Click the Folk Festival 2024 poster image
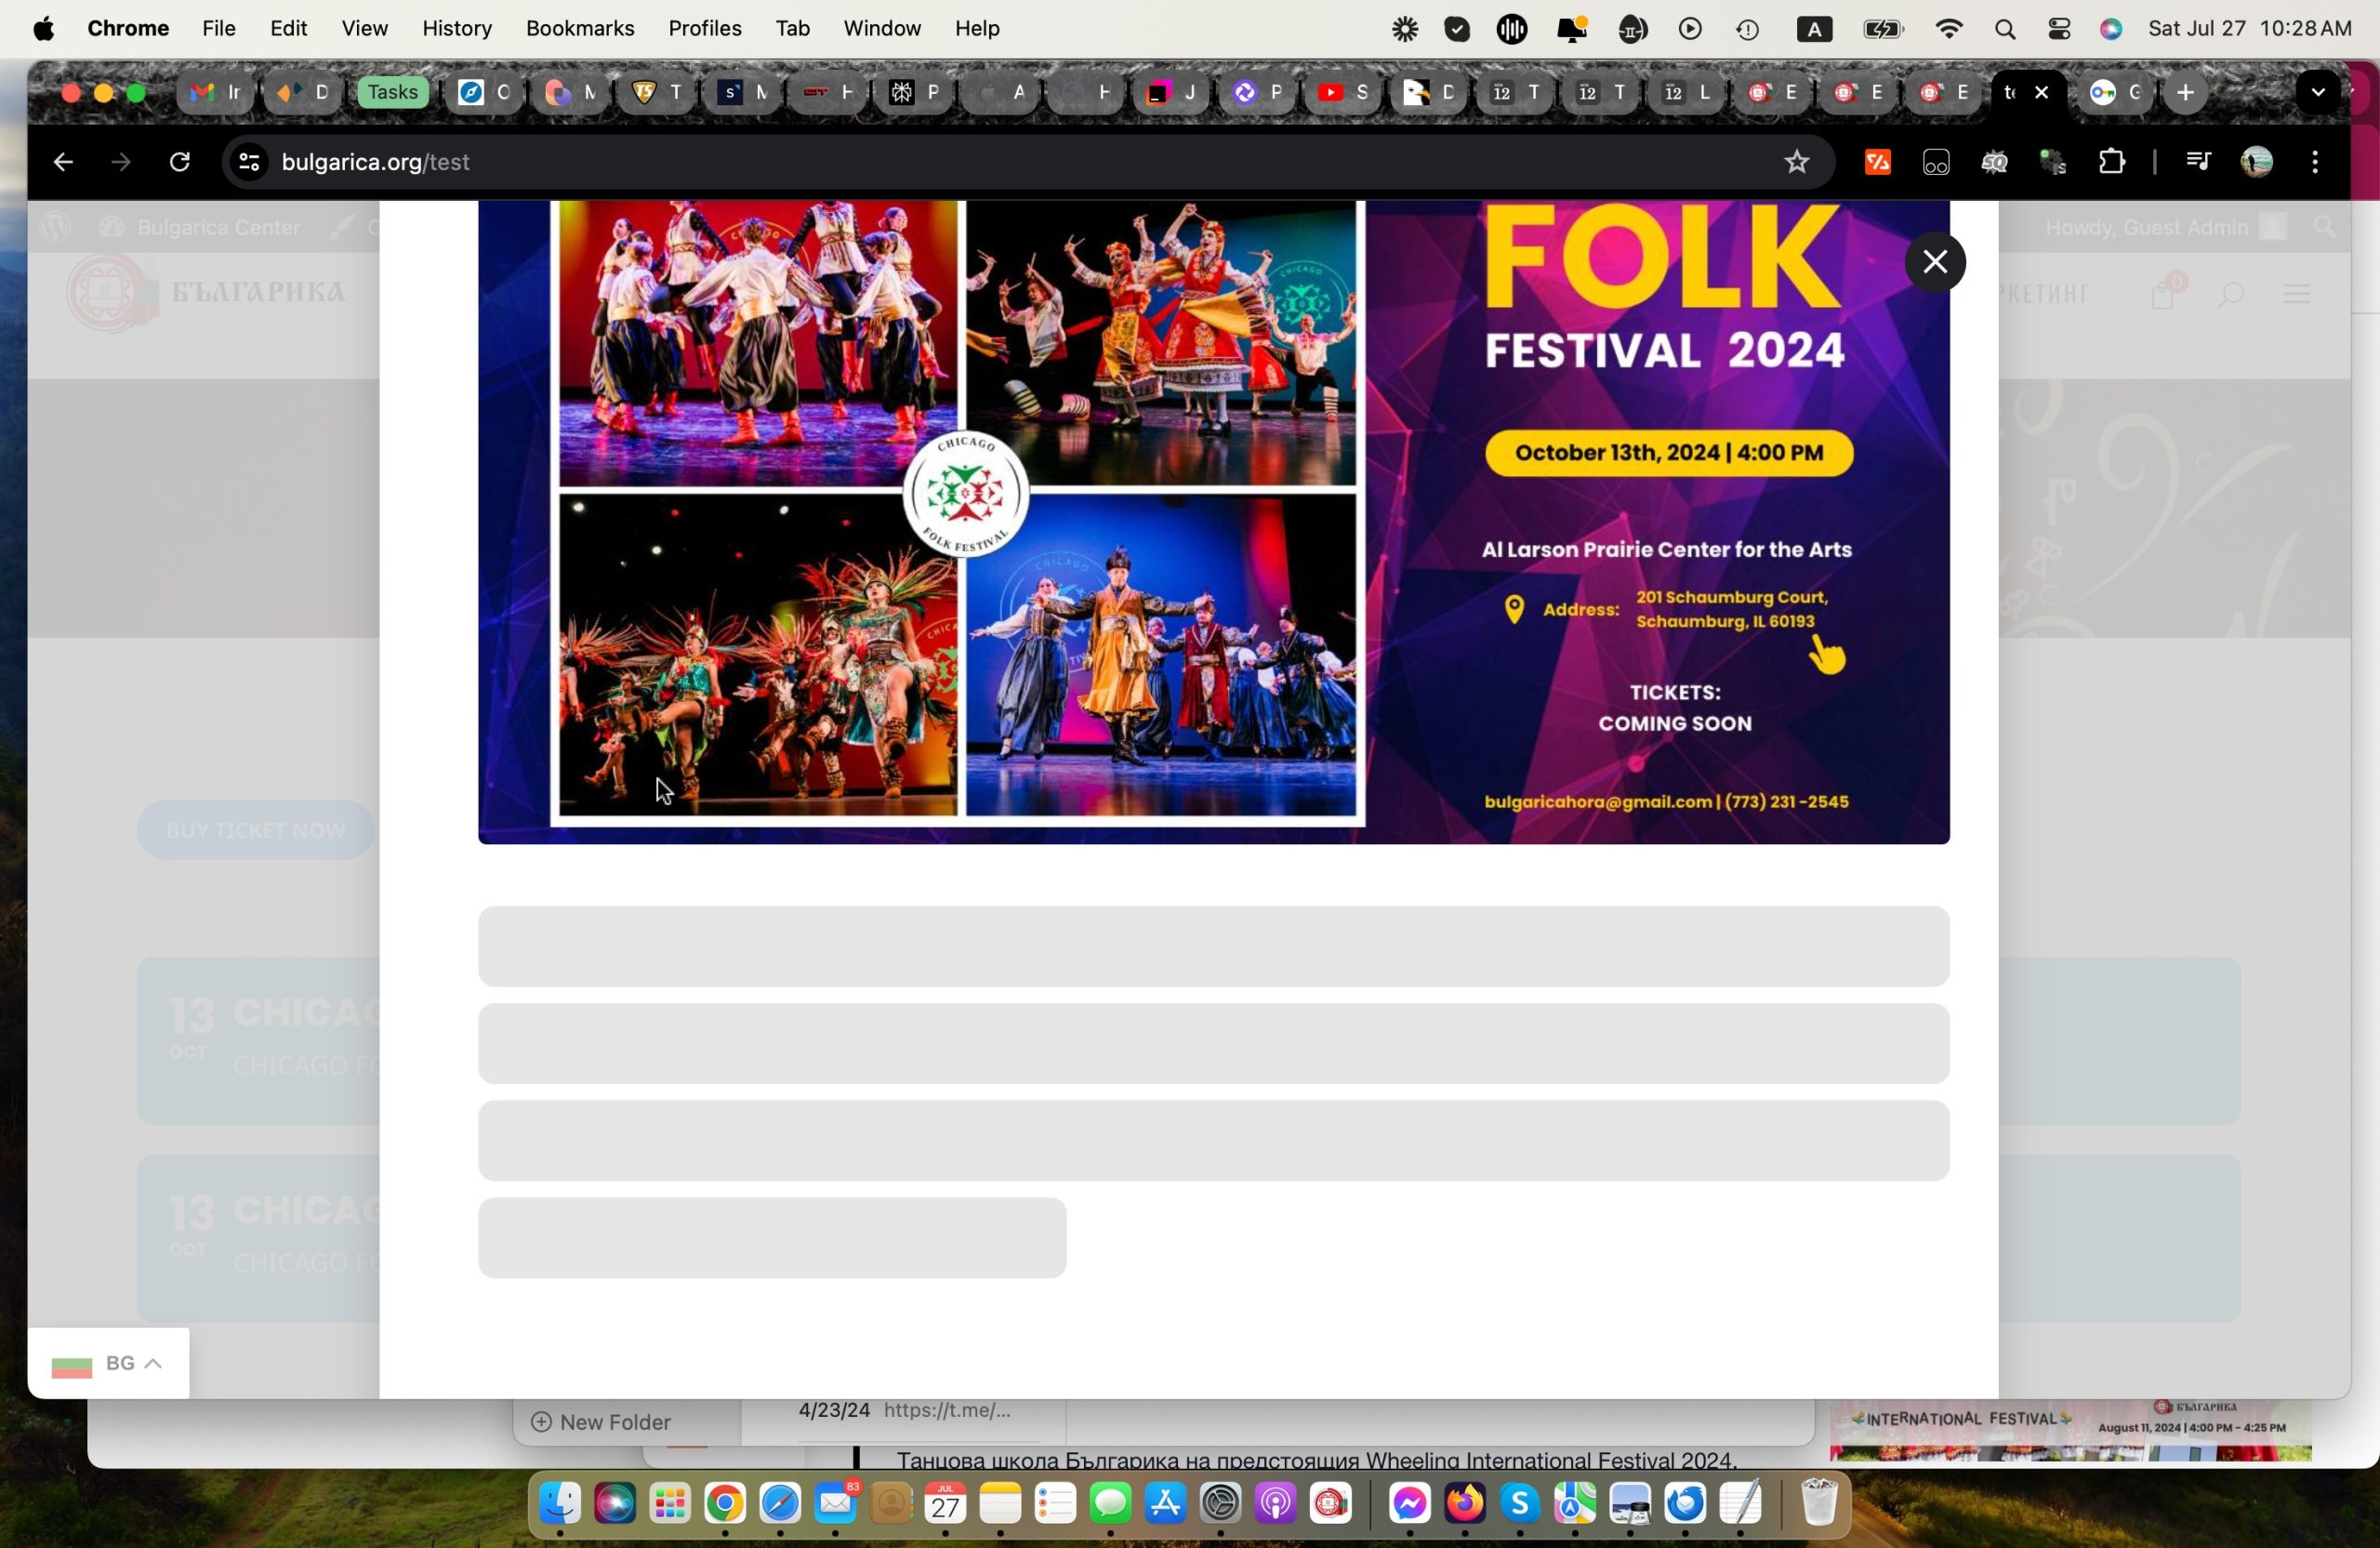This screenshot has width=2380, height=1548. pyautogui.click(x=1213, y=522)
